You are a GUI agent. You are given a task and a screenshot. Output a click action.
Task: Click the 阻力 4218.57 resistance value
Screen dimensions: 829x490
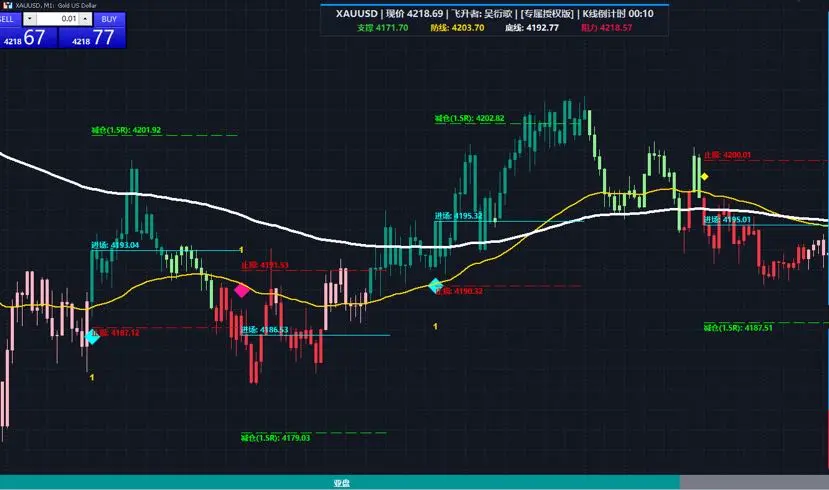point(606,27)
